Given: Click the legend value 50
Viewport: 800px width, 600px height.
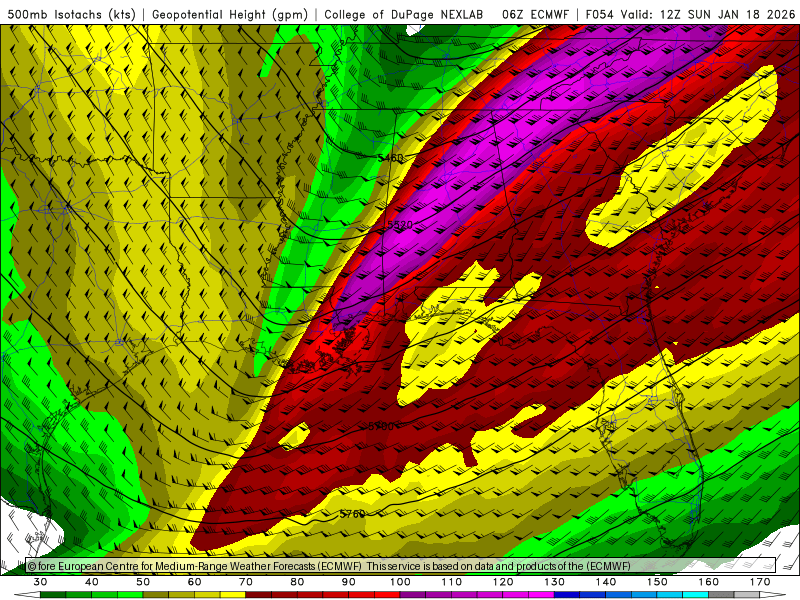Looking at the screenshot, I should coord(143,582).
